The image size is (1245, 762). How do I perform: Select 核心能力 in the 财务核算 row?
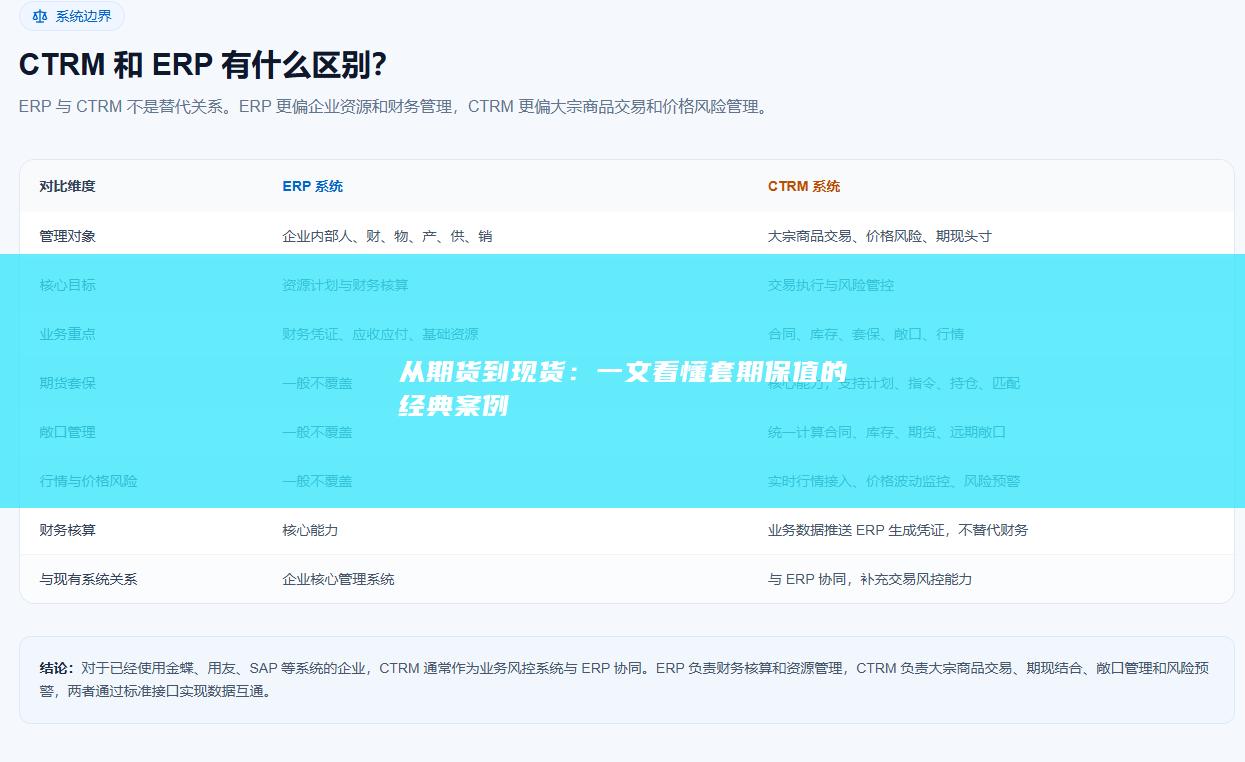[x=310, y=530]
